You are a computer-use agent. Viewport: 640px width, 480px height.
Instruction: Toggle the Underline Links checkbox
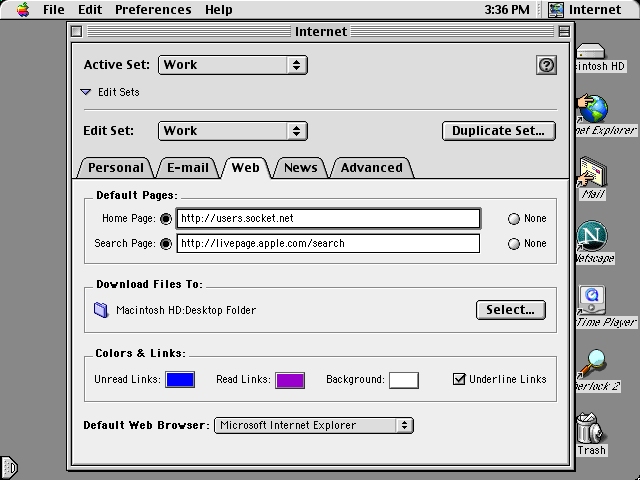[459, 379]
